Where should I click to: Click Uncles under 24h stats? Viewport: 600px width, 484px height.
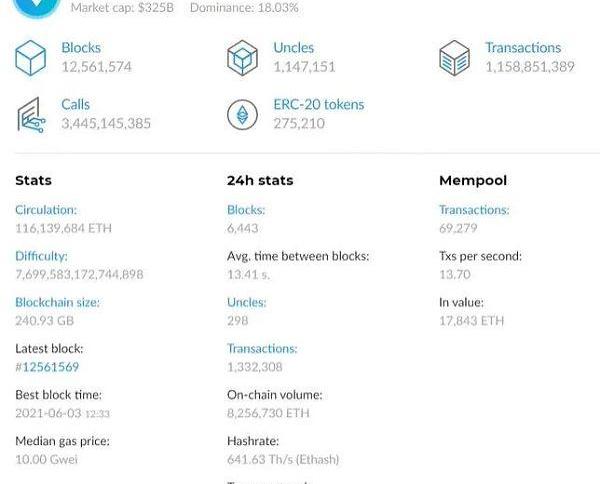[246, 302]
